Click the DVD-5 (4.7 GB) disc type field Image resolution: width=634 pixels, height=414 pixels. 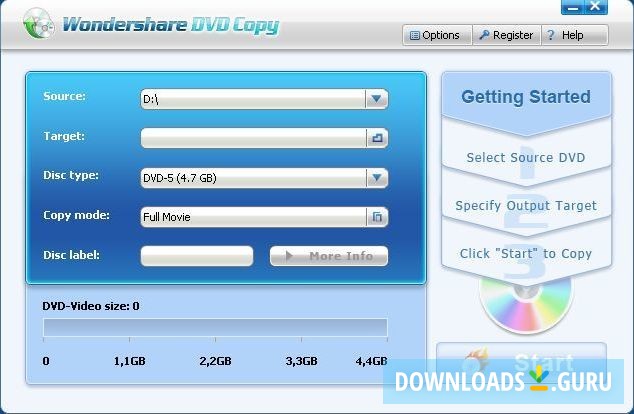(253, 178)
